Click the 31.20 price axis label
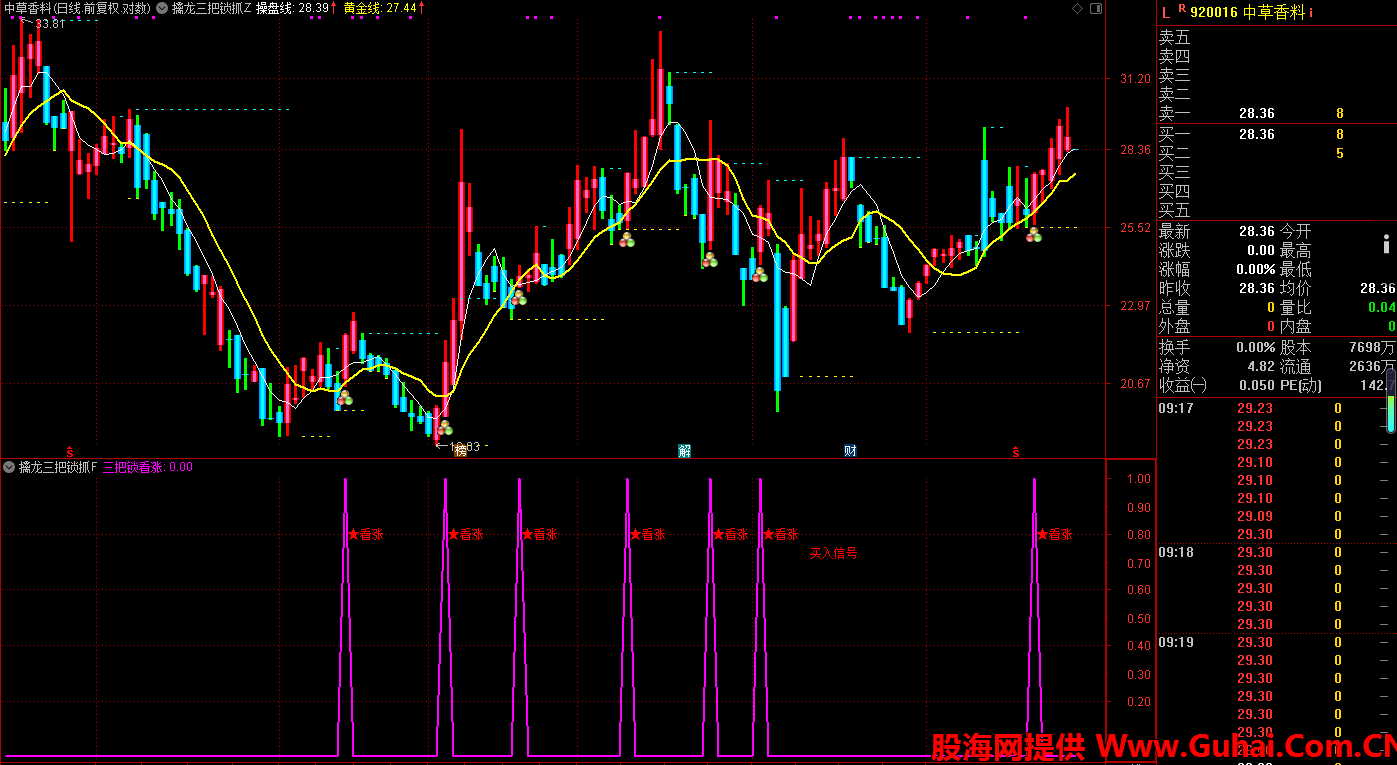This screenshot has width=1397, height=765. coord(1135,78)
